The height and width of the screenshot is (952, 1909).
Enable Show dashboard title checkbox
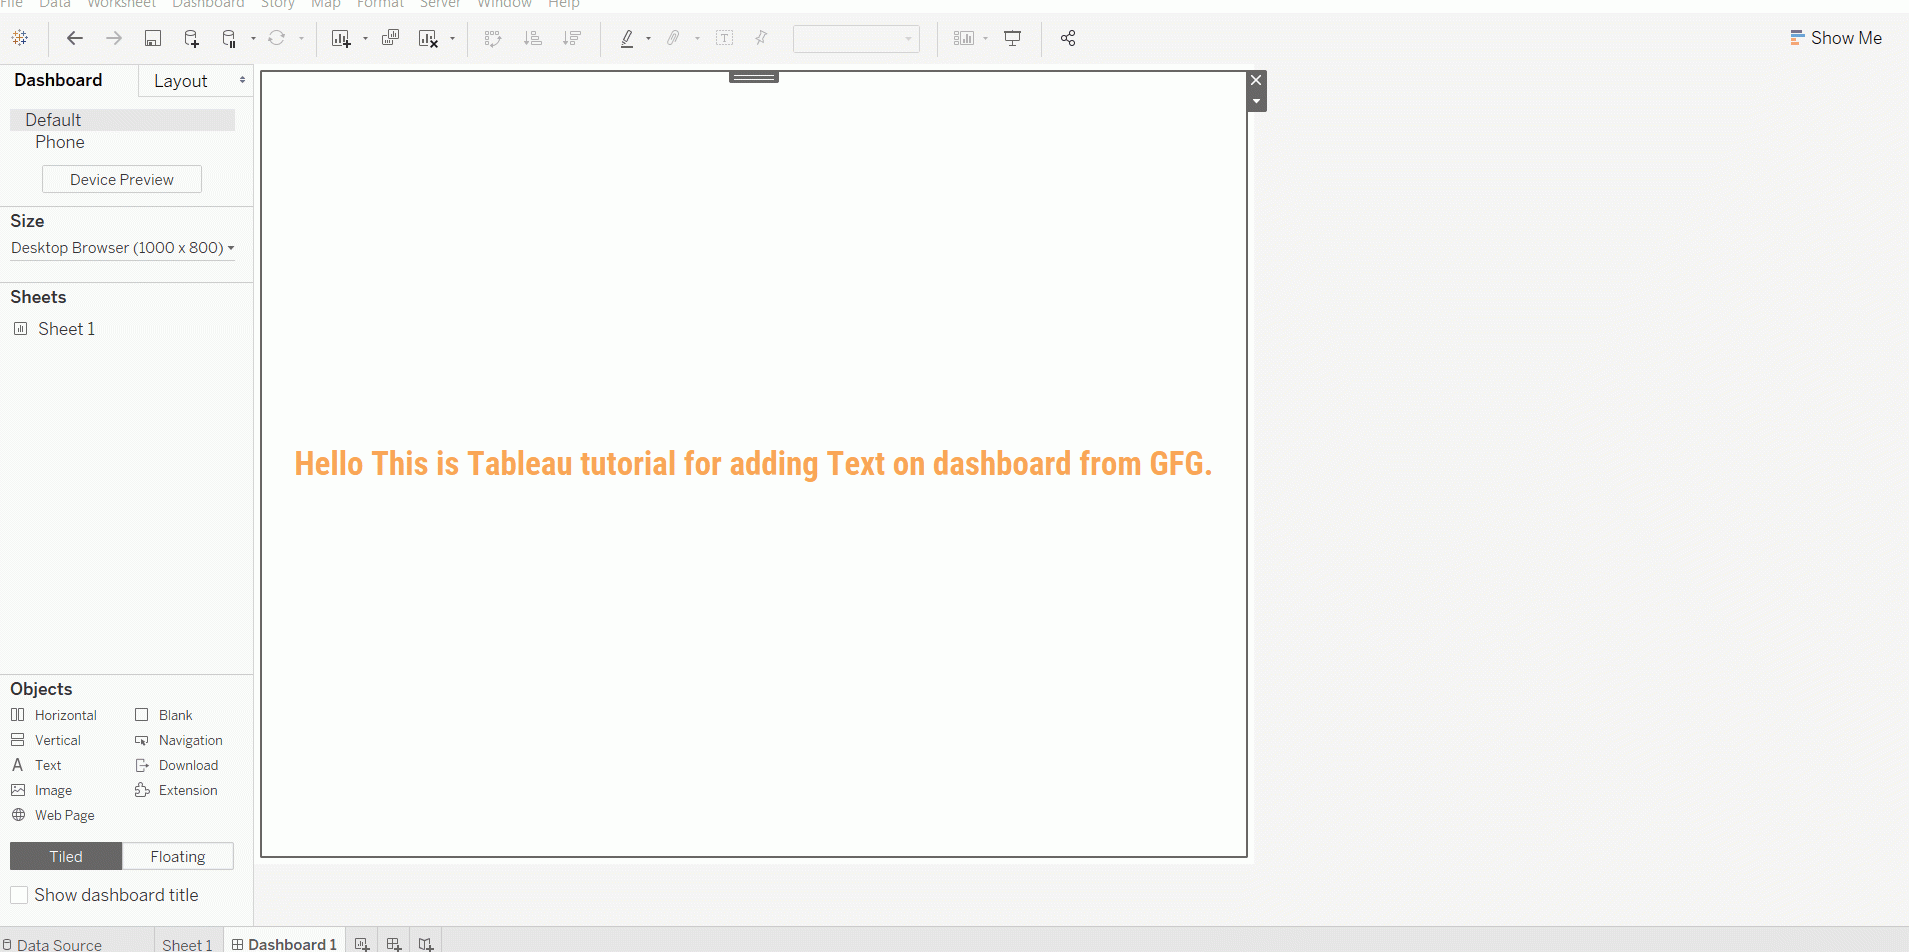(19, 895)
